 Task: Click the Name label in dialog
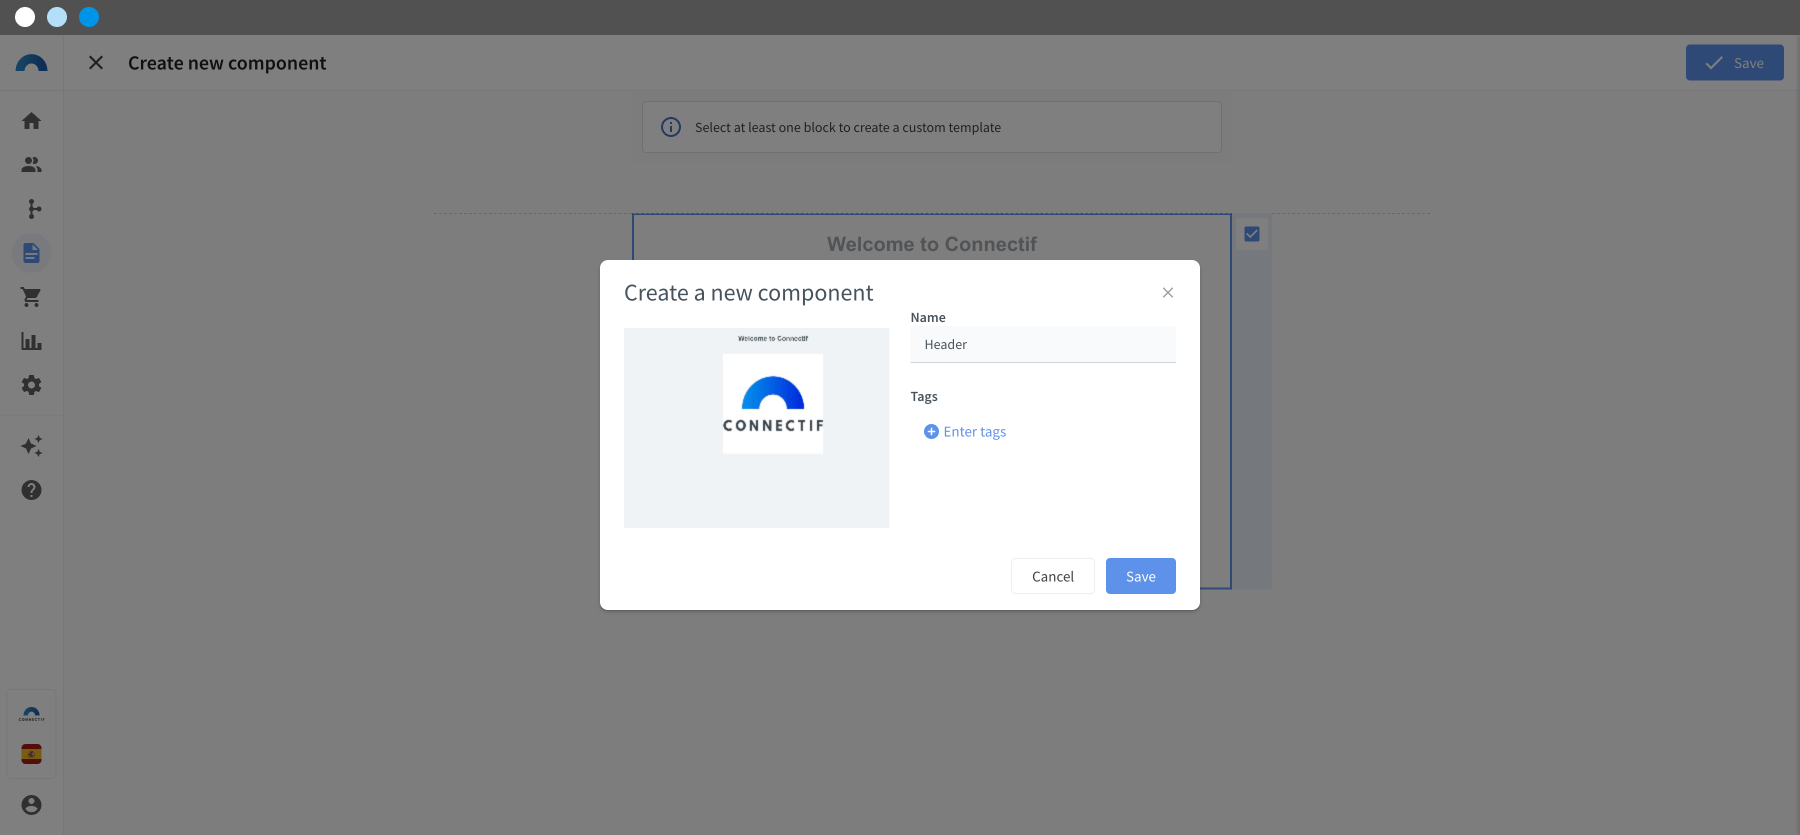[x=928, y=318]
